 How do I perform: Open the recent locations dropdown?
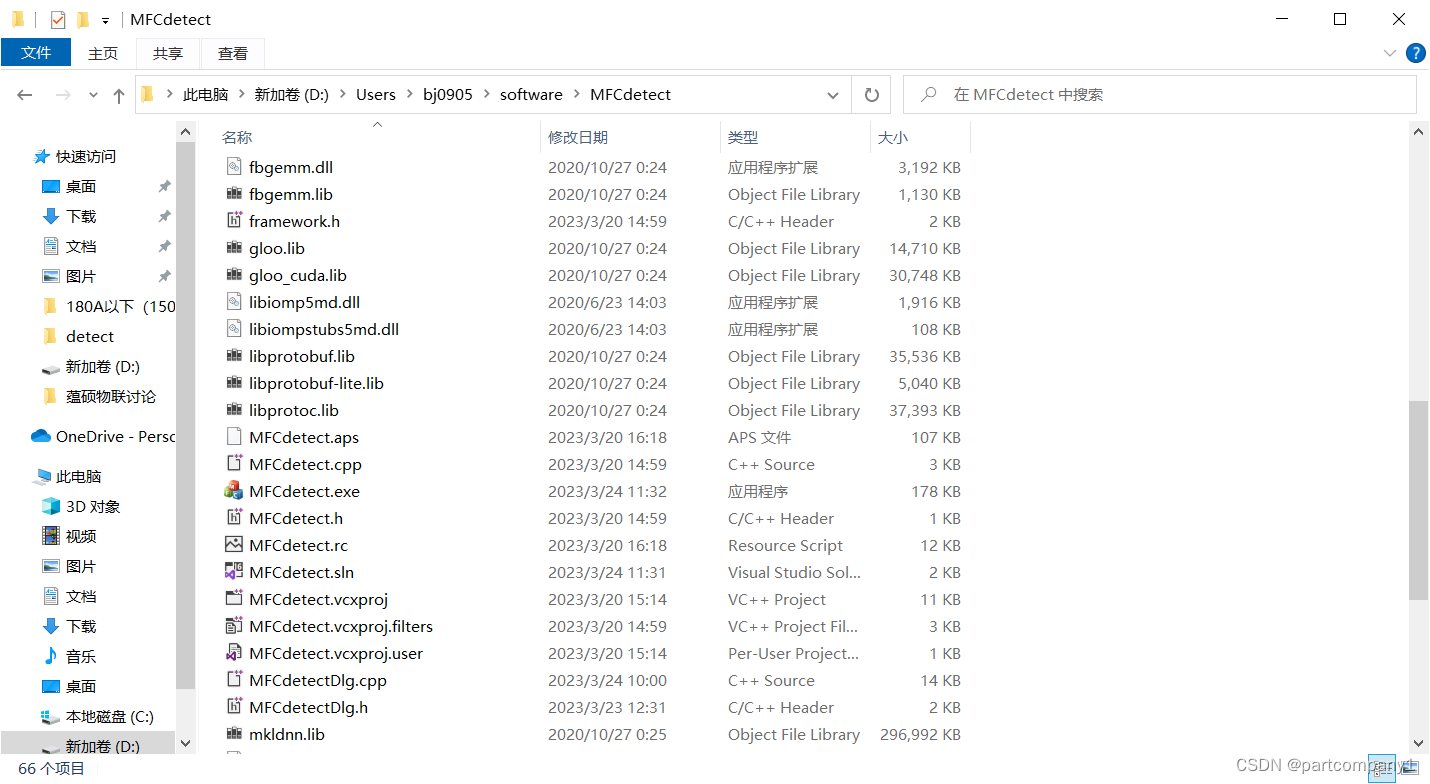click(x=94, y=95)
